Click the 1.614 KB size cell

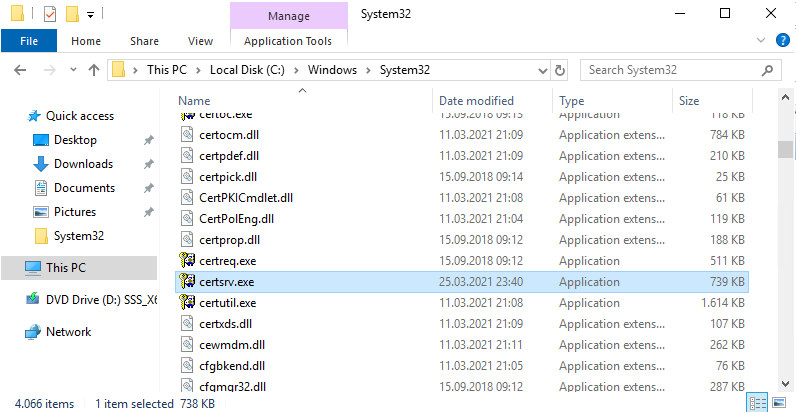tap(723, 303)
